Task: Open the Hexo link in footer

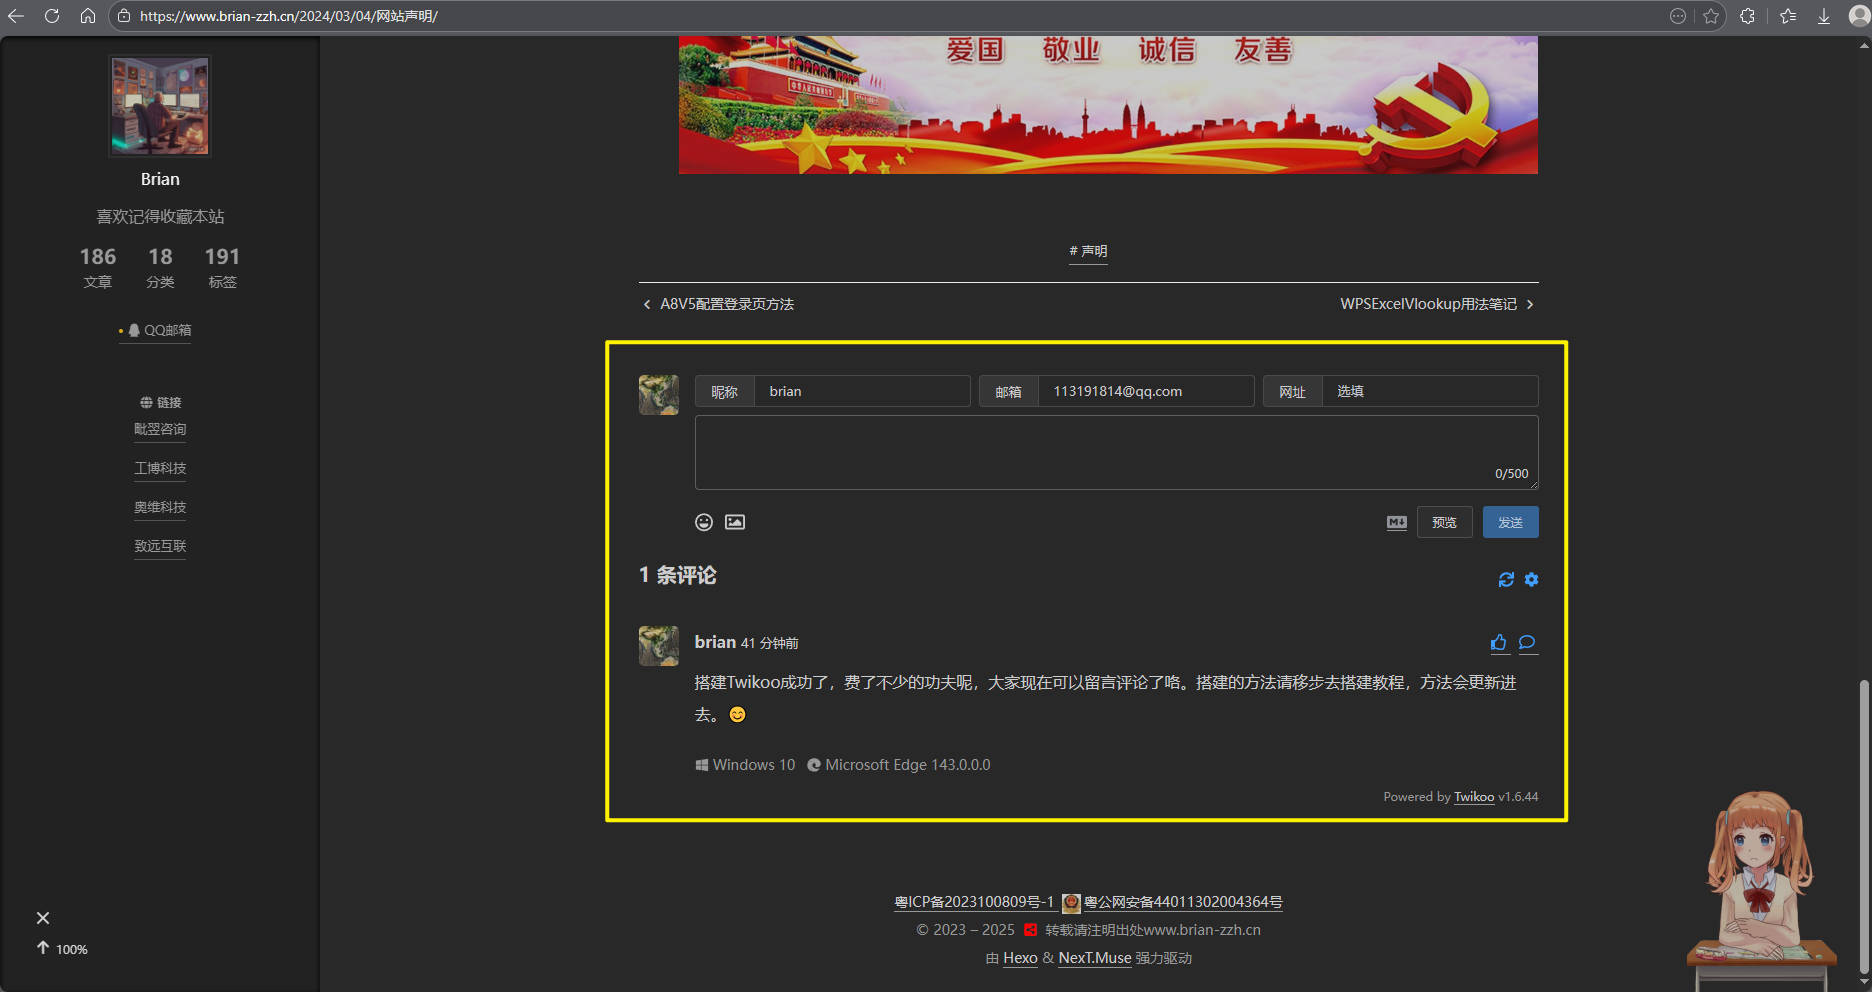Action: (1020, 957)
